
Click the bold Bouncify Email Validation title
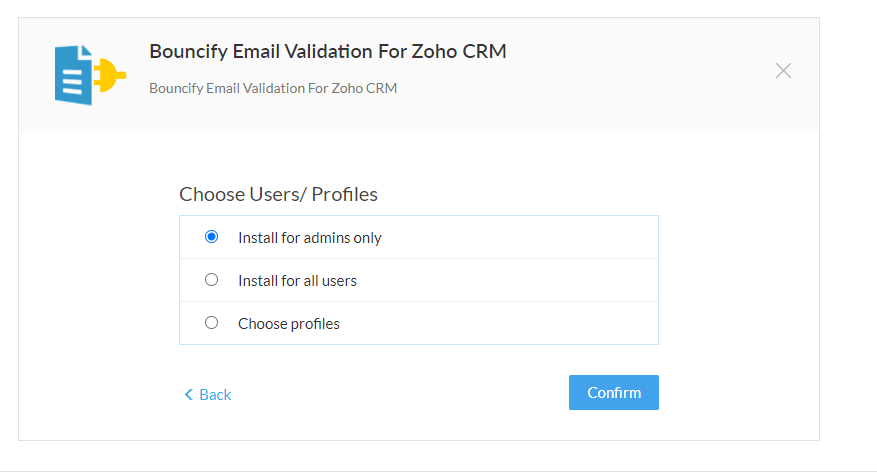coord(328,51)
